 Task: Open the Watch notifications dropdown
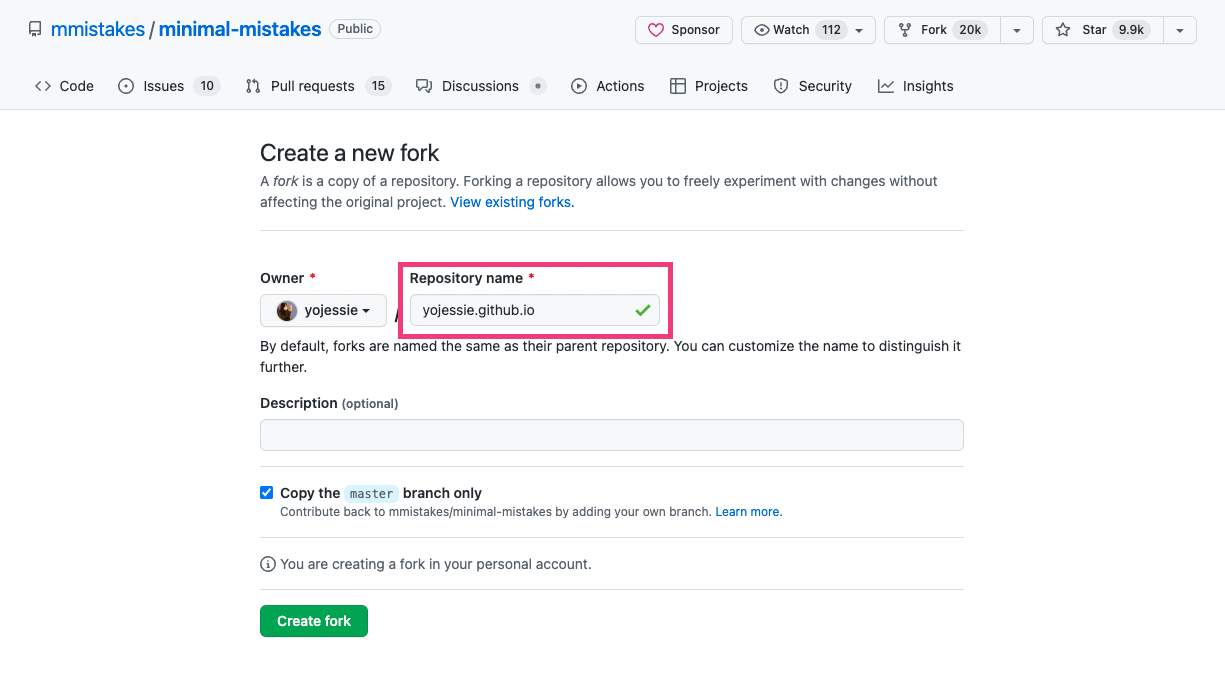pyautogui.click(x=808, y=30)
